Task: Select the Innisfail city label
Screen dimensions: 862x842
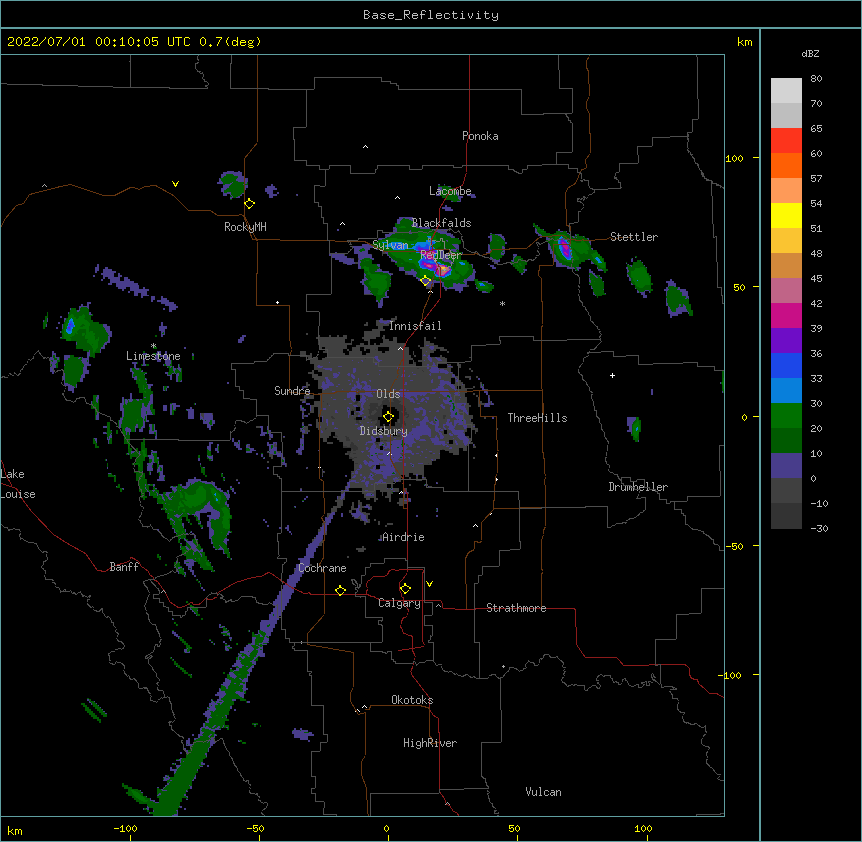Action: [415, 326]
